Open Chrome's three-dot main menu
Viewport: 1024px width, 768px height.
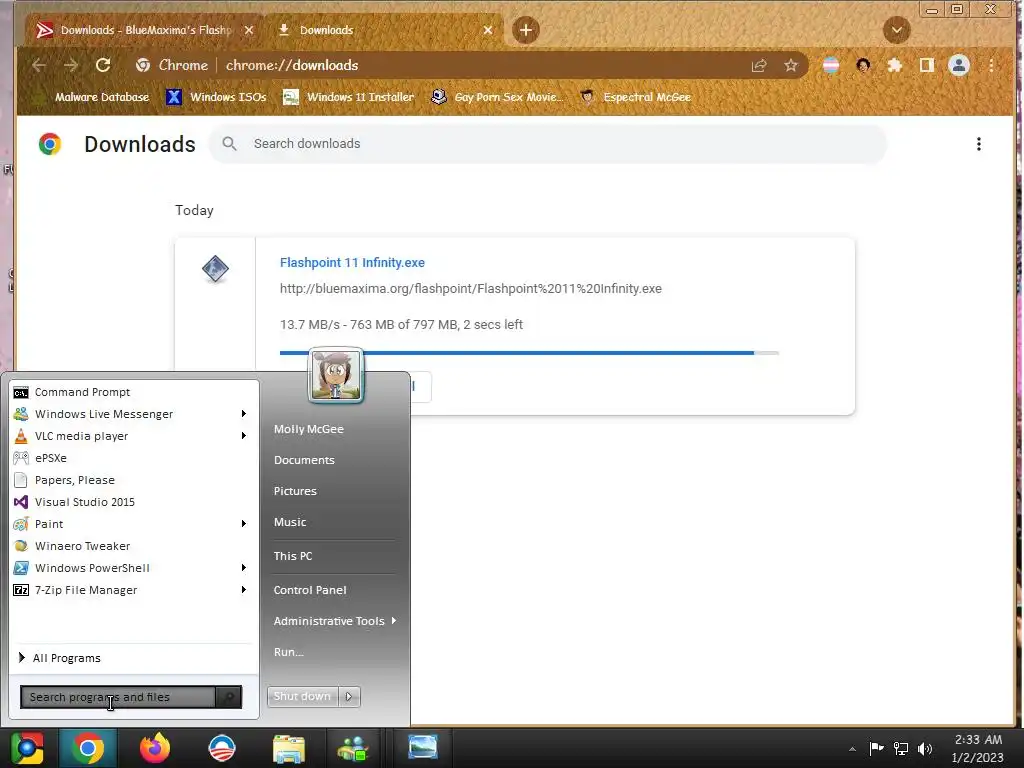coord(991,65)
